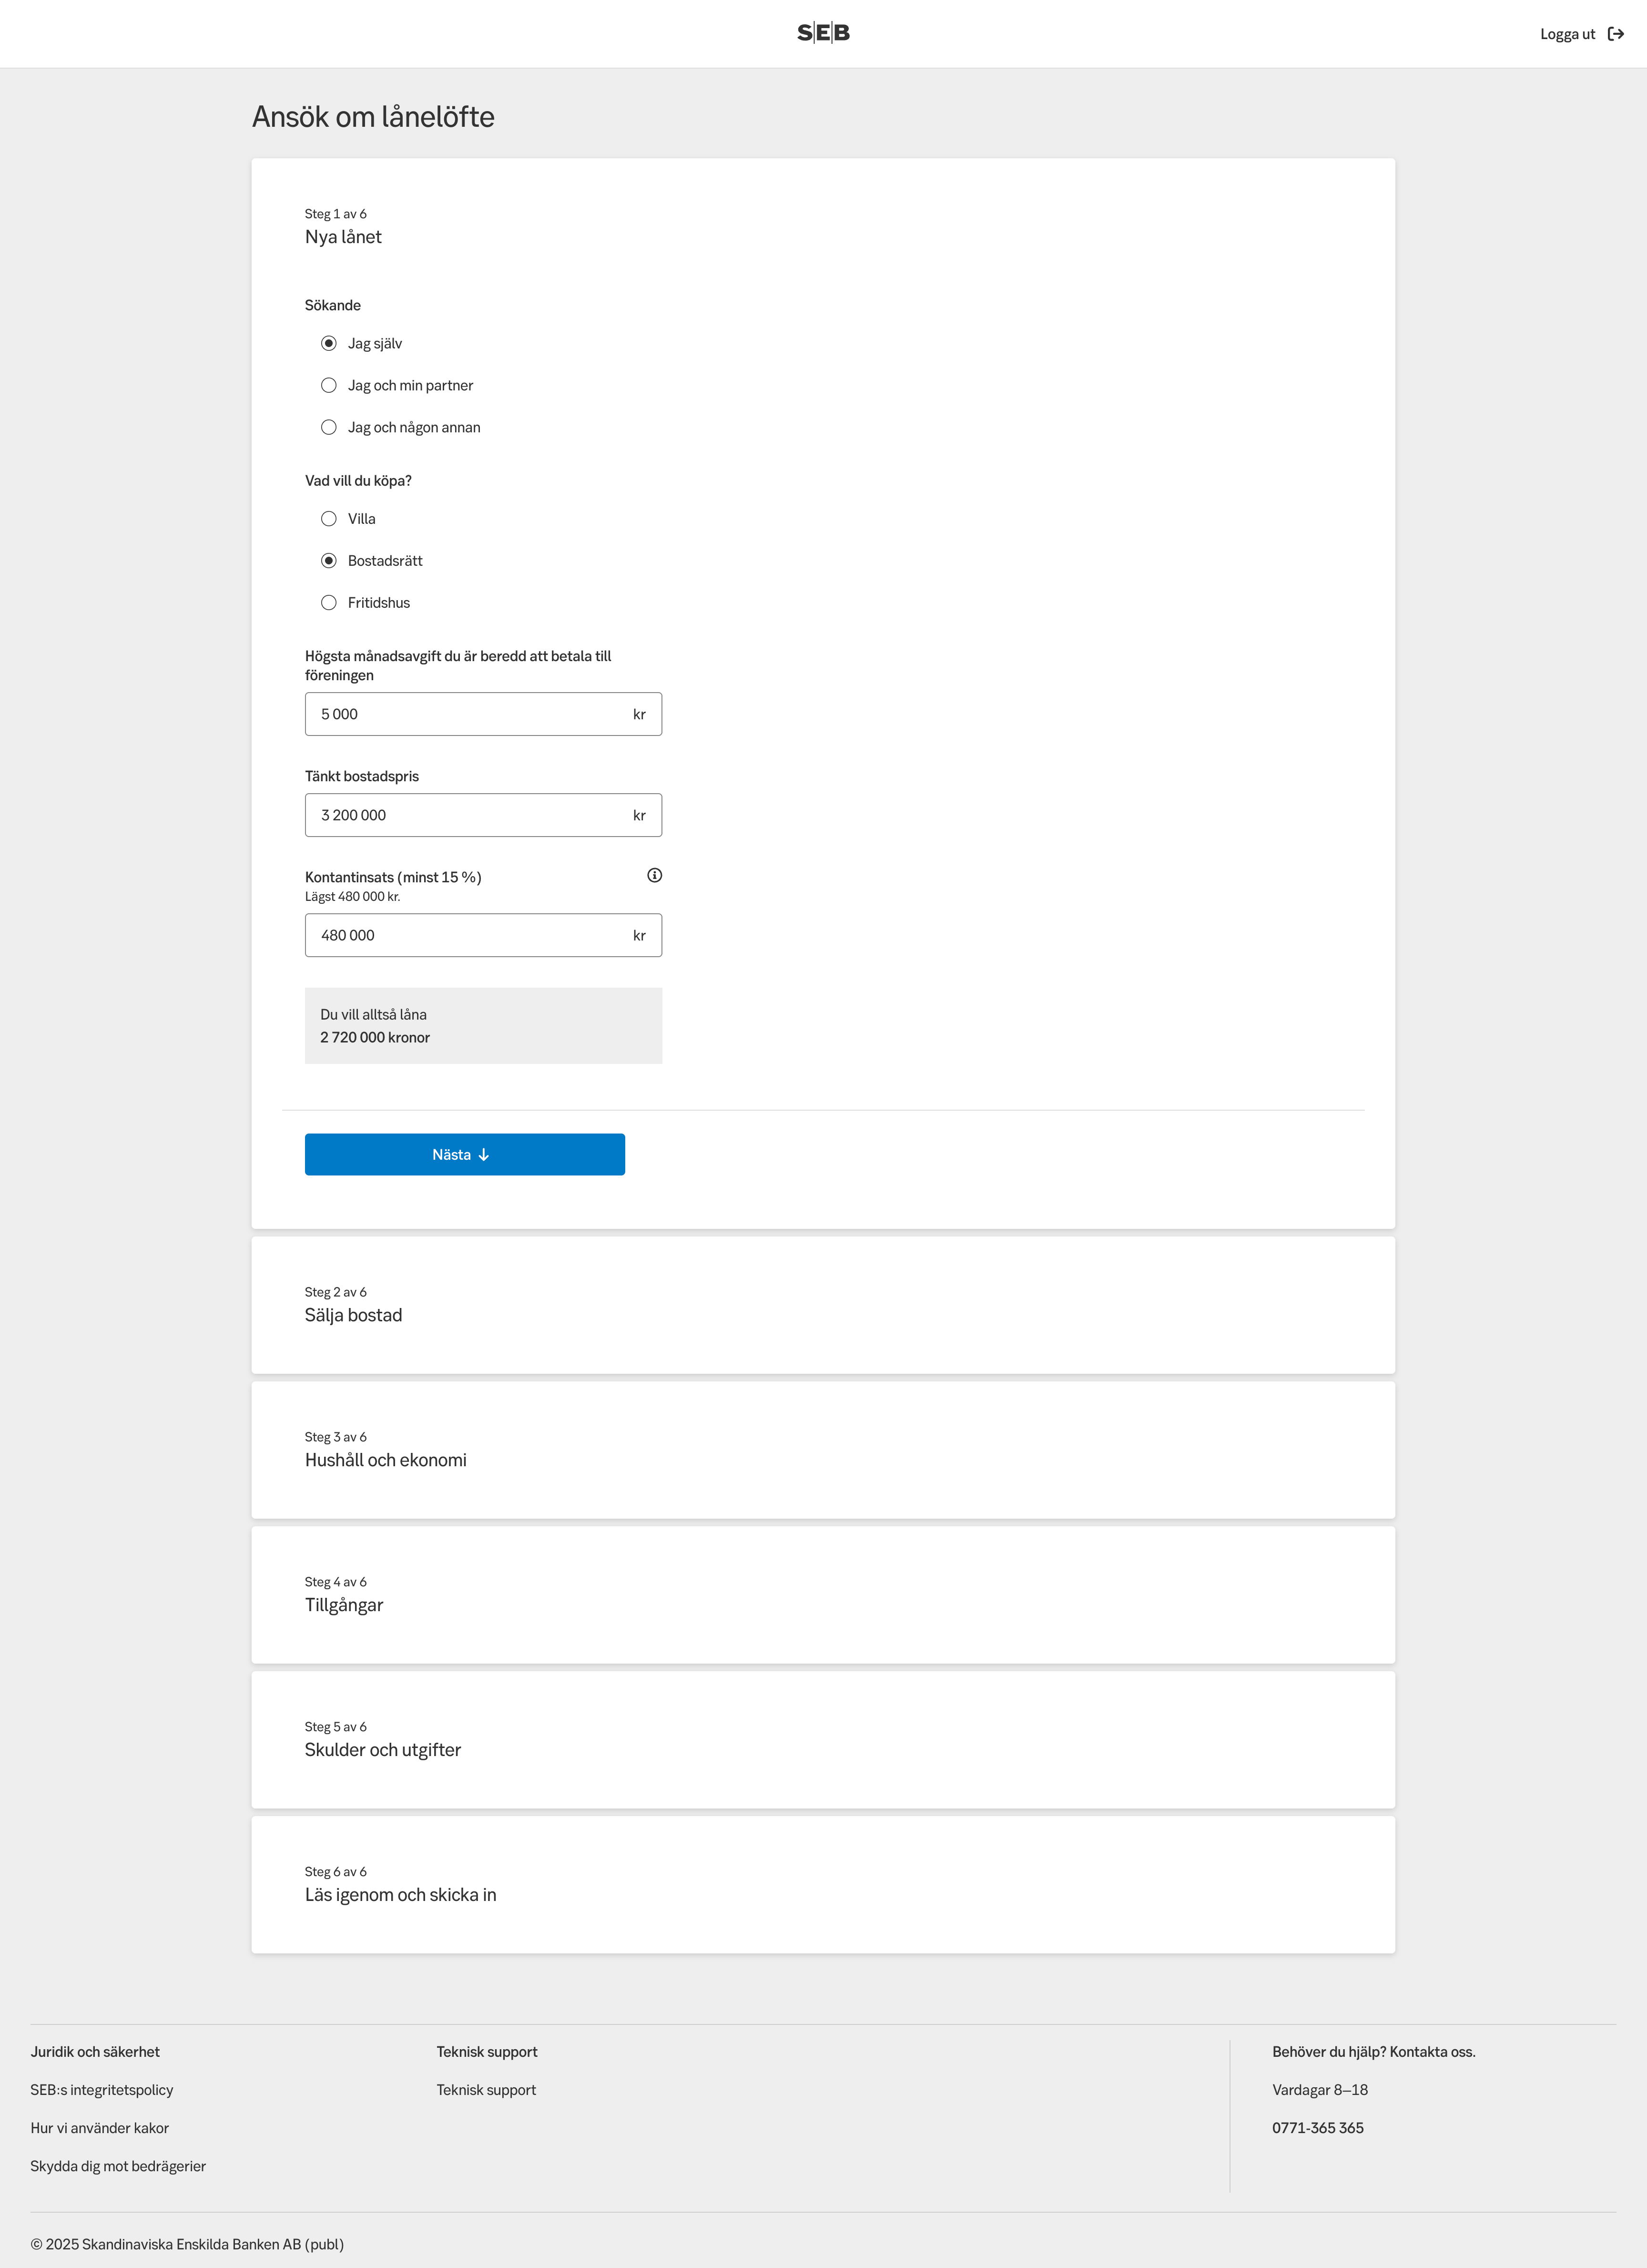Expand step 4 'Tillgångar'
The image size is (1647, 2268).
[x=344, y=1604]
